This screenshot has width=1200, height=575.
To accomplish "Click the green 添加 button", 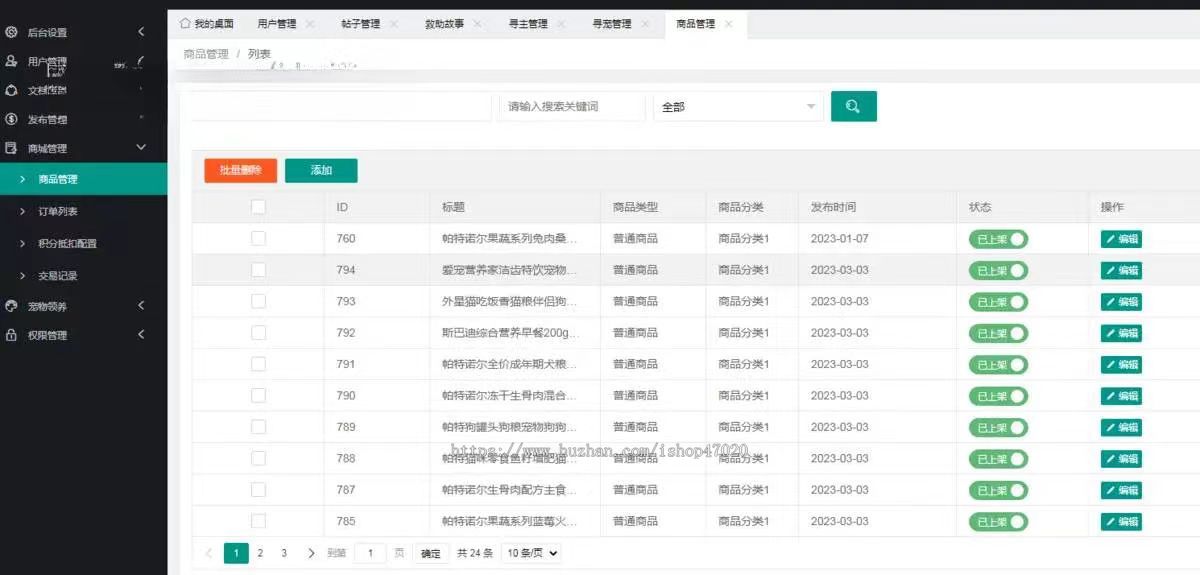I will pos(321,171).
